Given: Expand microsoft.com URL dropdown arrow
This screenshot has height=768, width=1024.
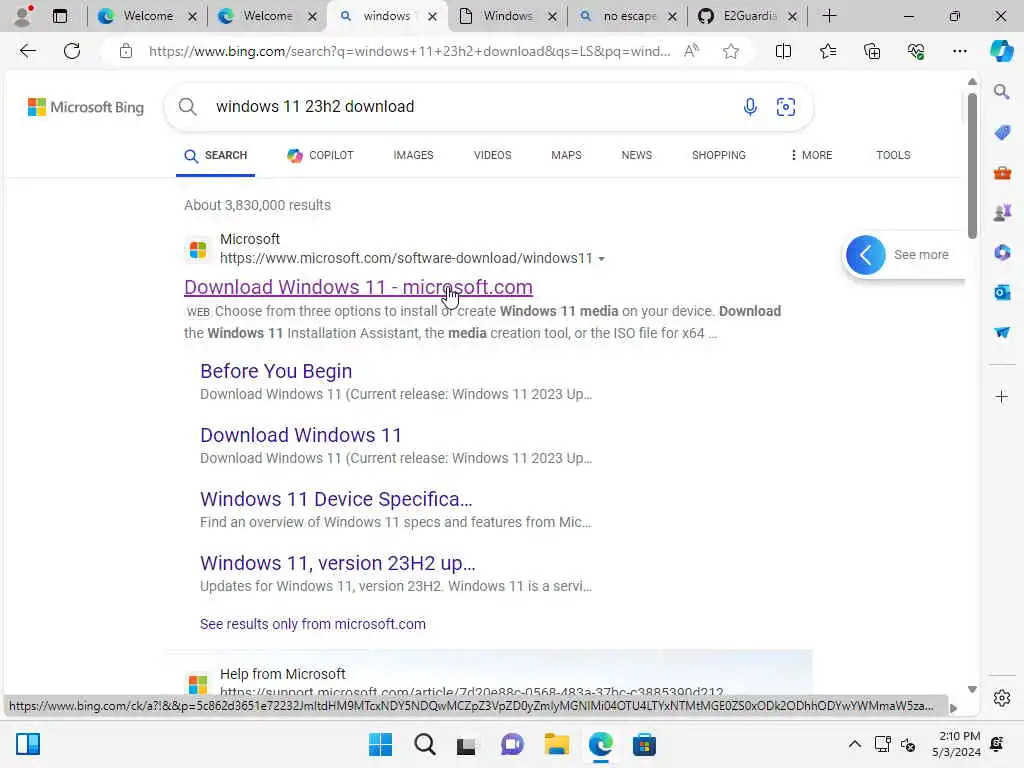Looking at the screenshot, I should (601, 259).
